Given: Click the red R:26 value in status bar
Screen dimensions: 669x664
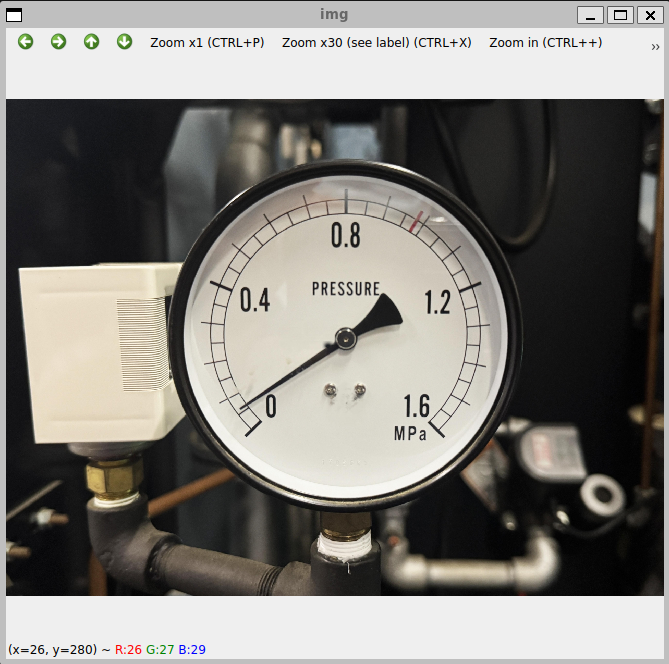Looking at the screenshot, I should click(128, 650).
